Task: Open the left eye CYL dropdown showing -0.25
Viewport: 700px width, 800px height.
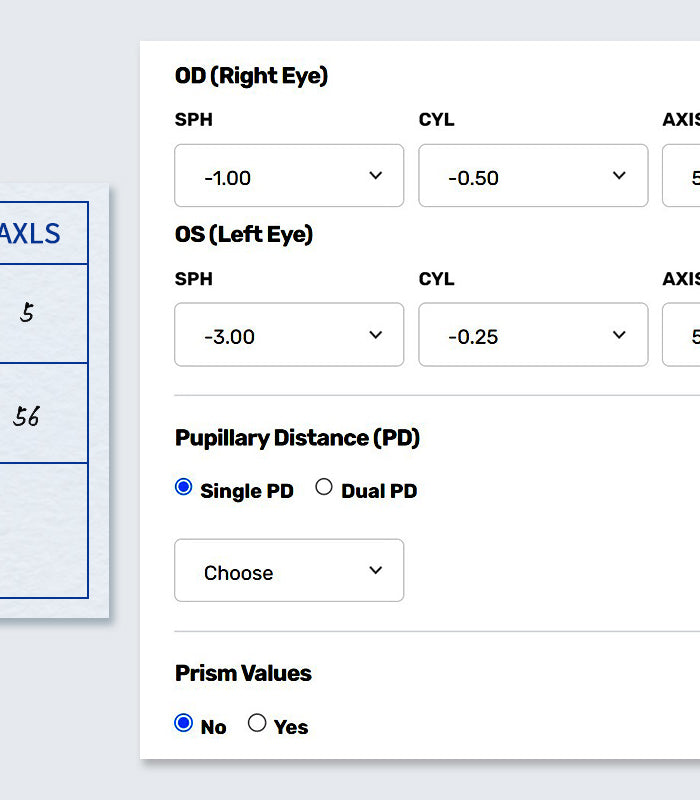Action: [533, 335]
